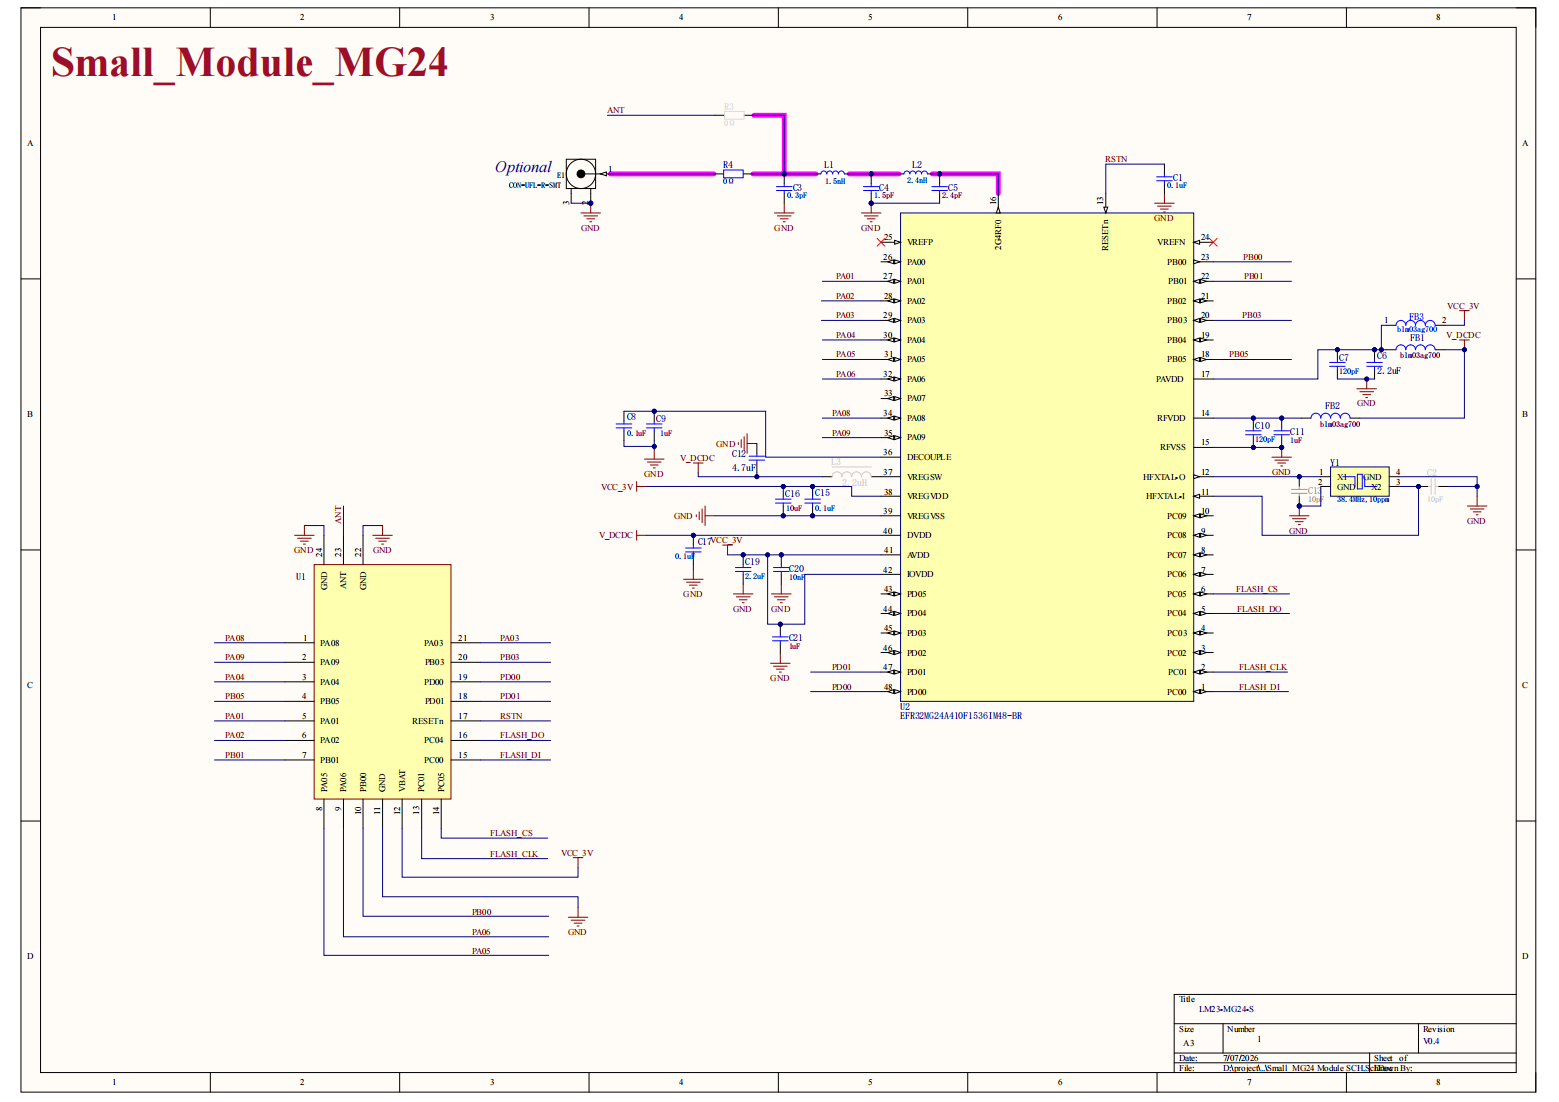Select capacitor C12 4.7uF at DECOUPLE
This screenshot has height=1102, width=1559.
[x=757, y=459]
